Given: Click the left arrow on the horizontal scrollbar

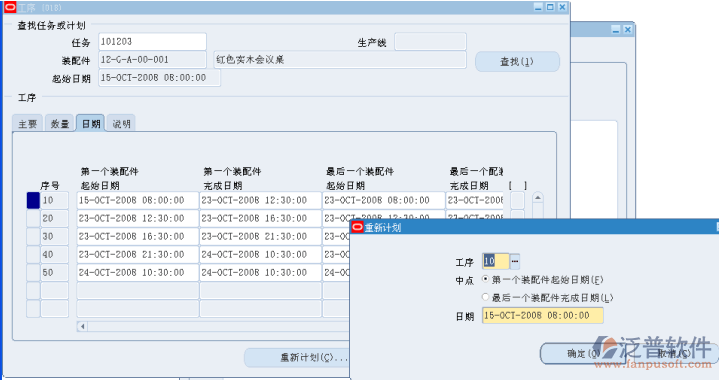Looking at the screenshot, I should click(82, 327).
